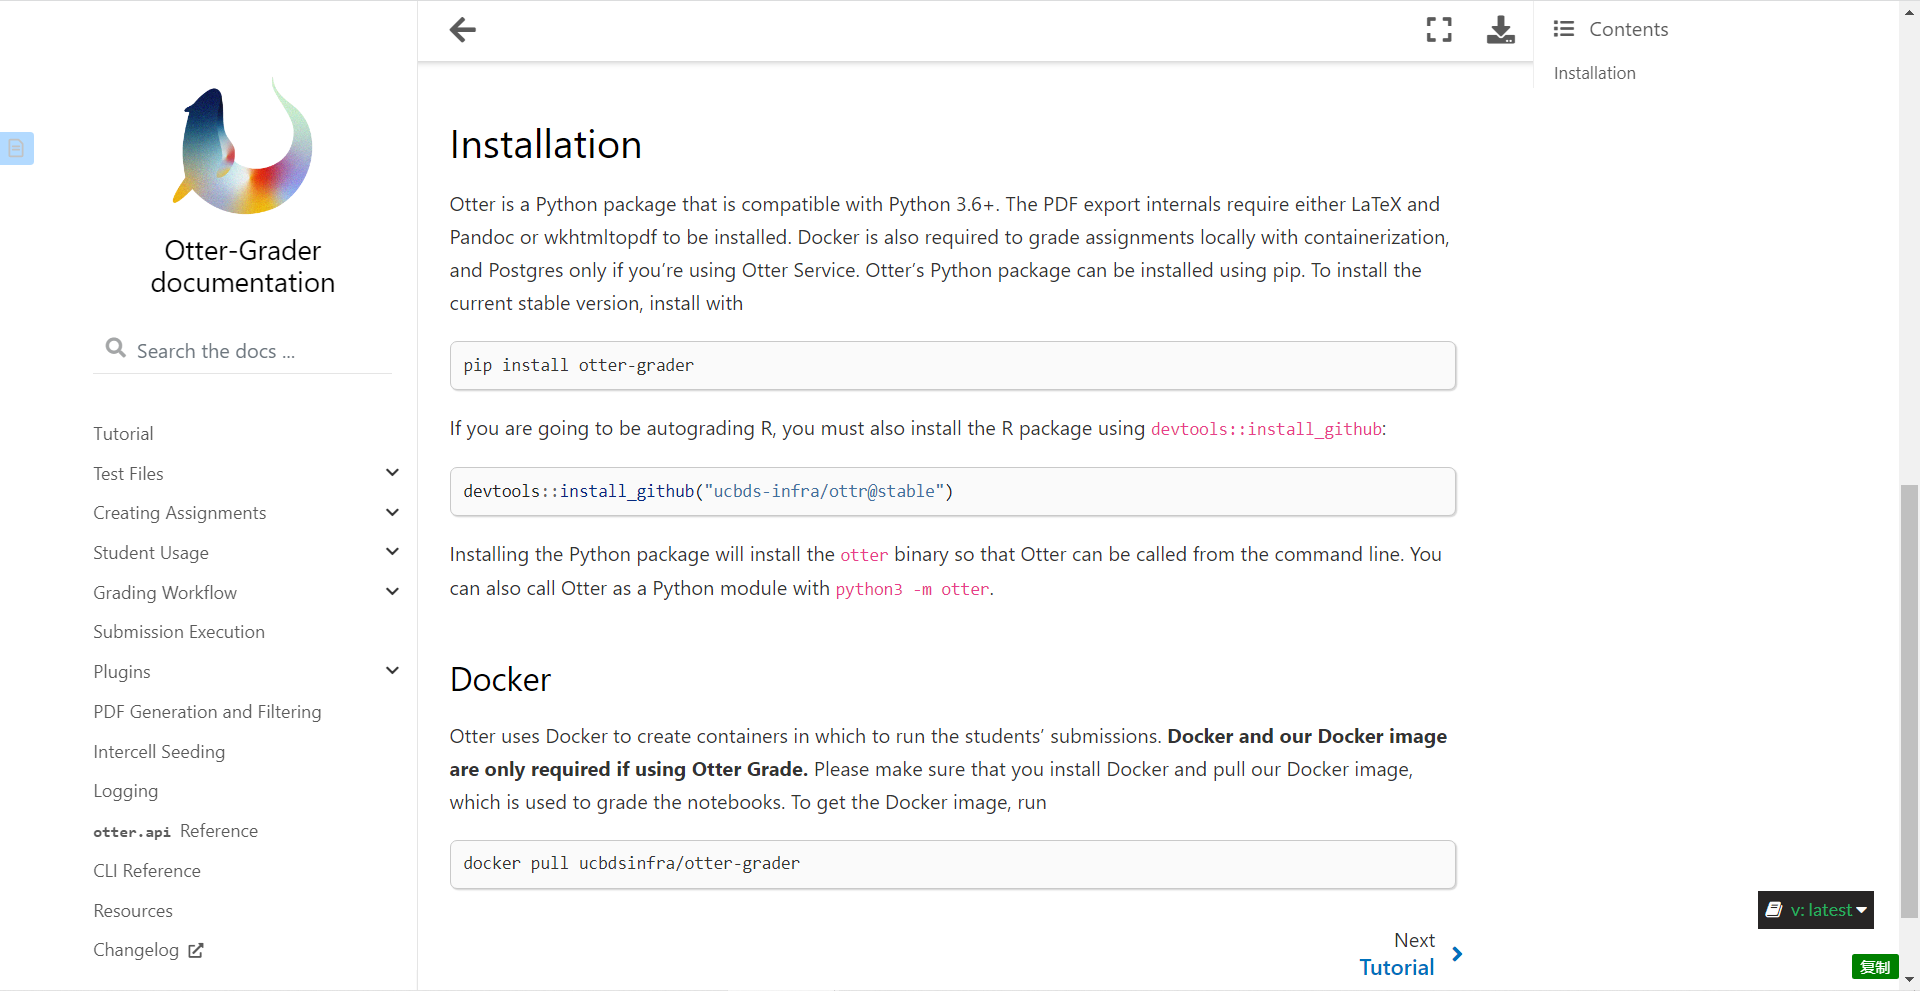Click the Installation heading
The image size is (1920, 991).
545,145
